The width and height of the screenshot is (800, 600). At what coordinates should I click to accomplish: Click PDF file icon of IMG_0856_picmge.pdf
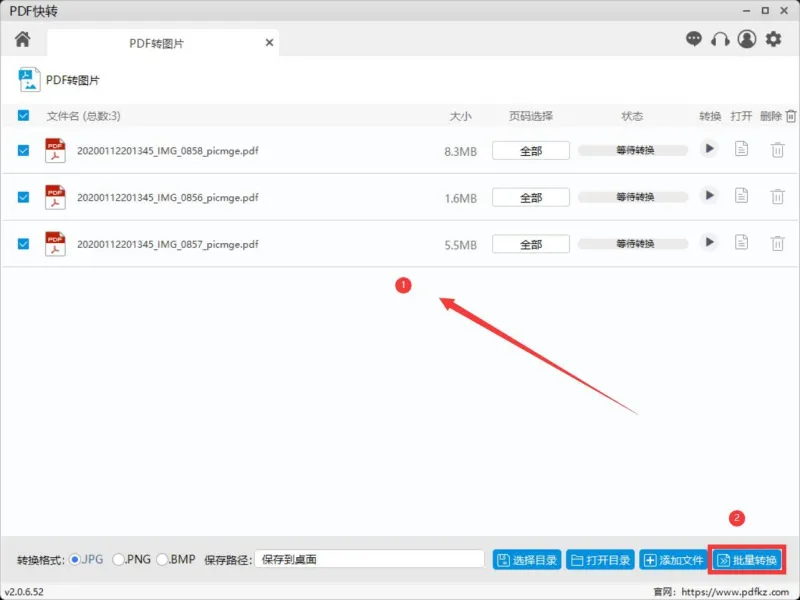[x=55, y=197]
